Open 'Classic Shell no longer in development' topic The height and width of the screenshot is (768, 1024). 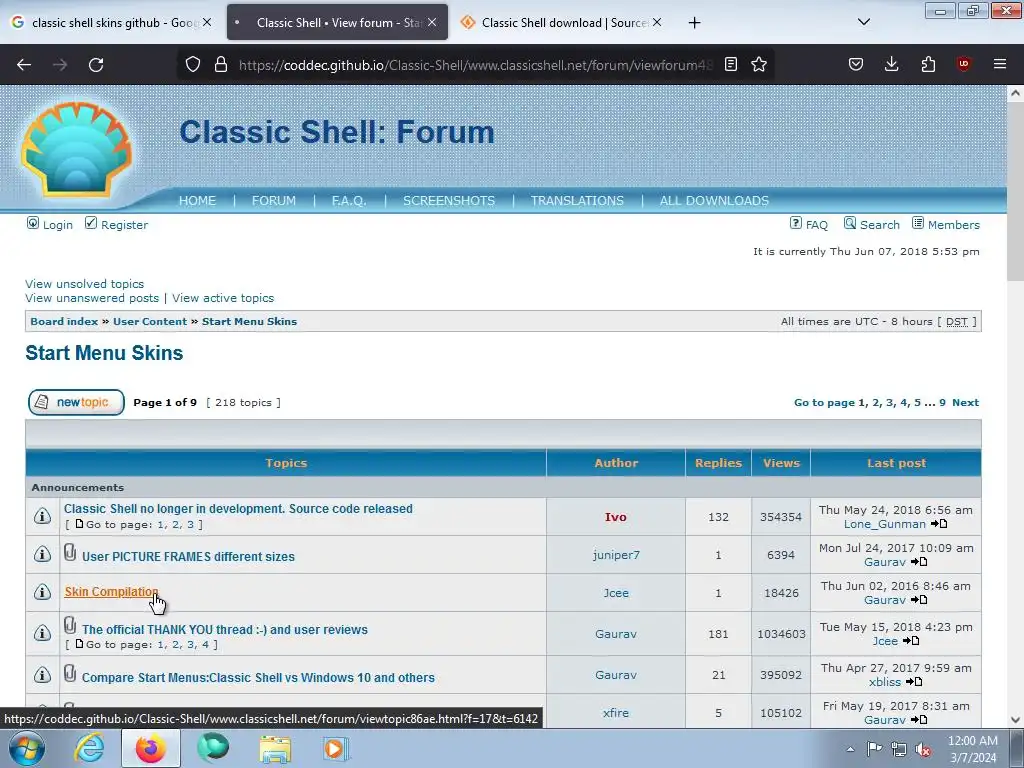point(238,509)
